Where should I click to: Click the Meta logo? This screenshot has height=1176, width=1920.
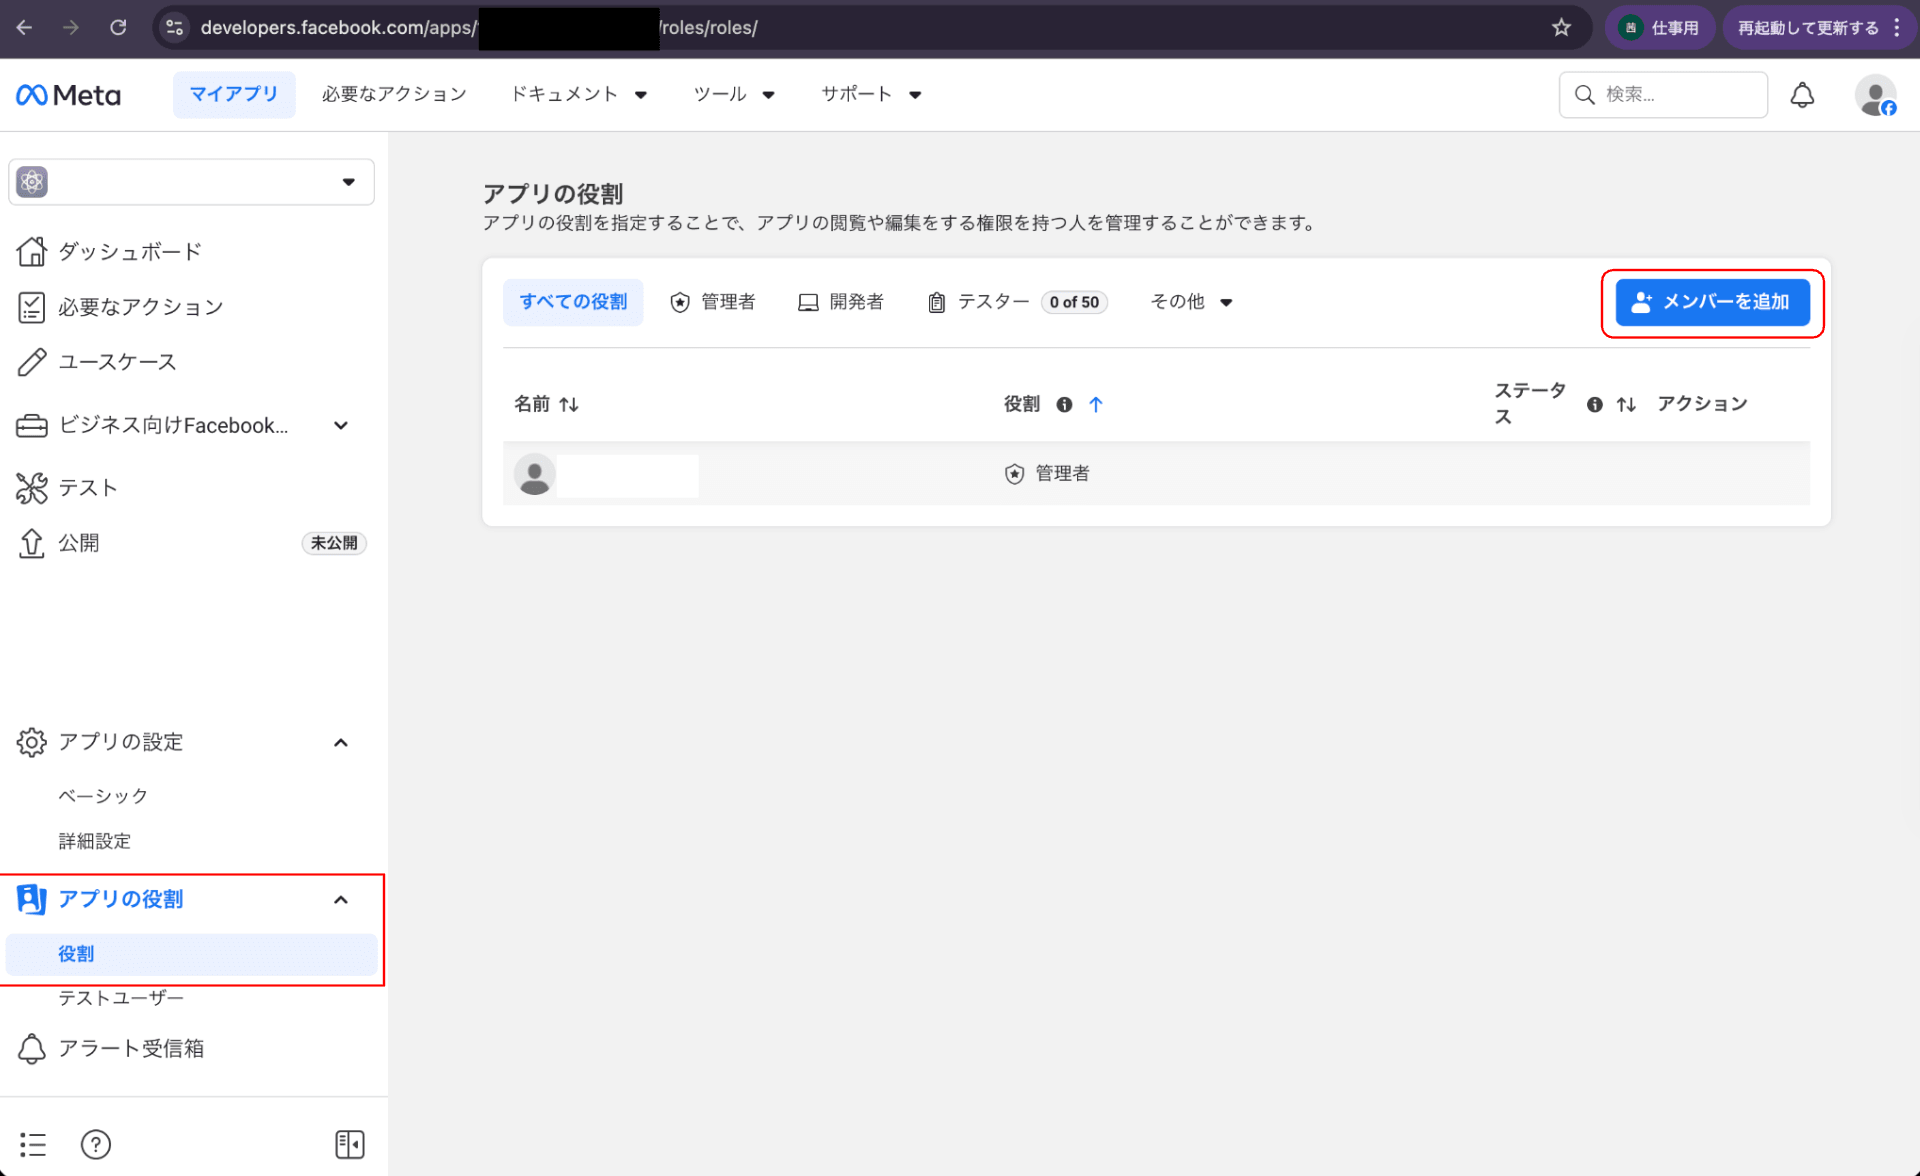[66, 94]
